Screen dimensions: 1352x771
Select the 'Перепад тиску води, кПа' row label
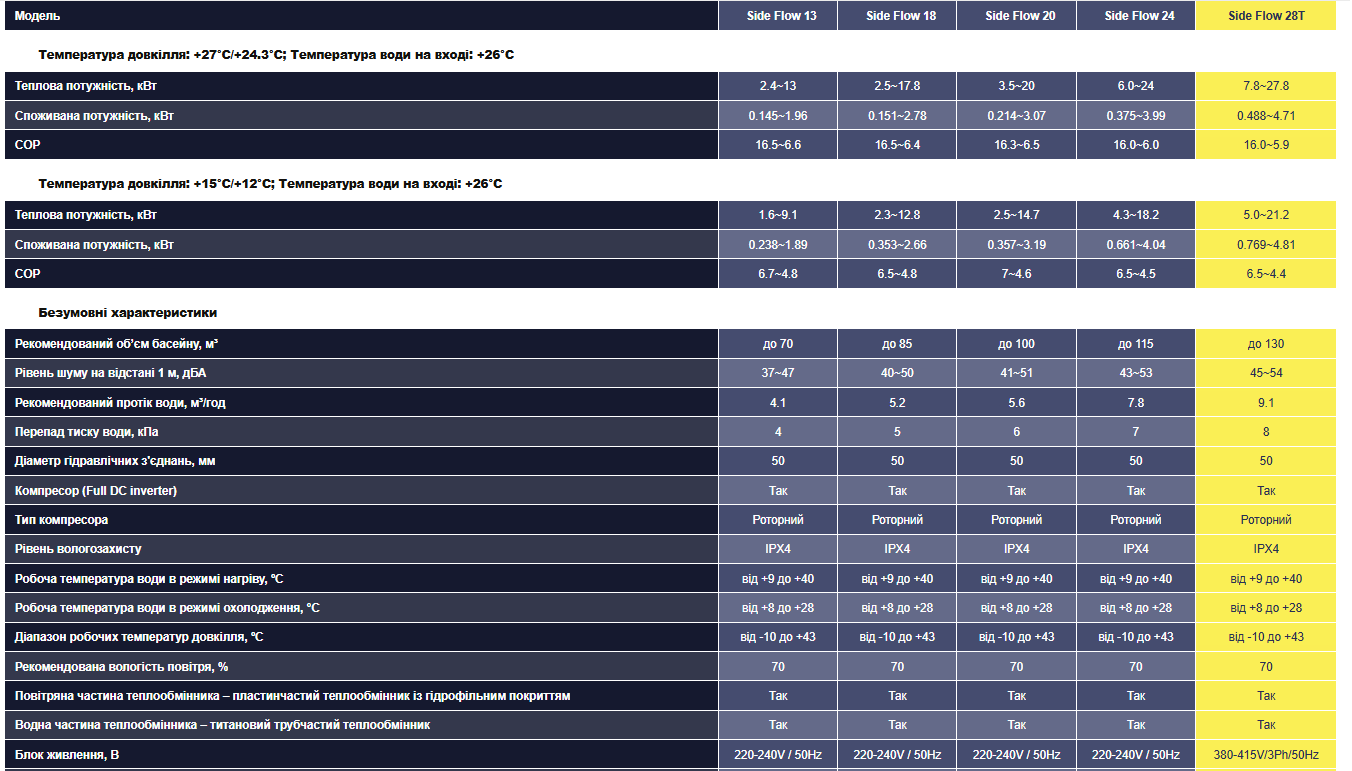[x=86, y=432]
